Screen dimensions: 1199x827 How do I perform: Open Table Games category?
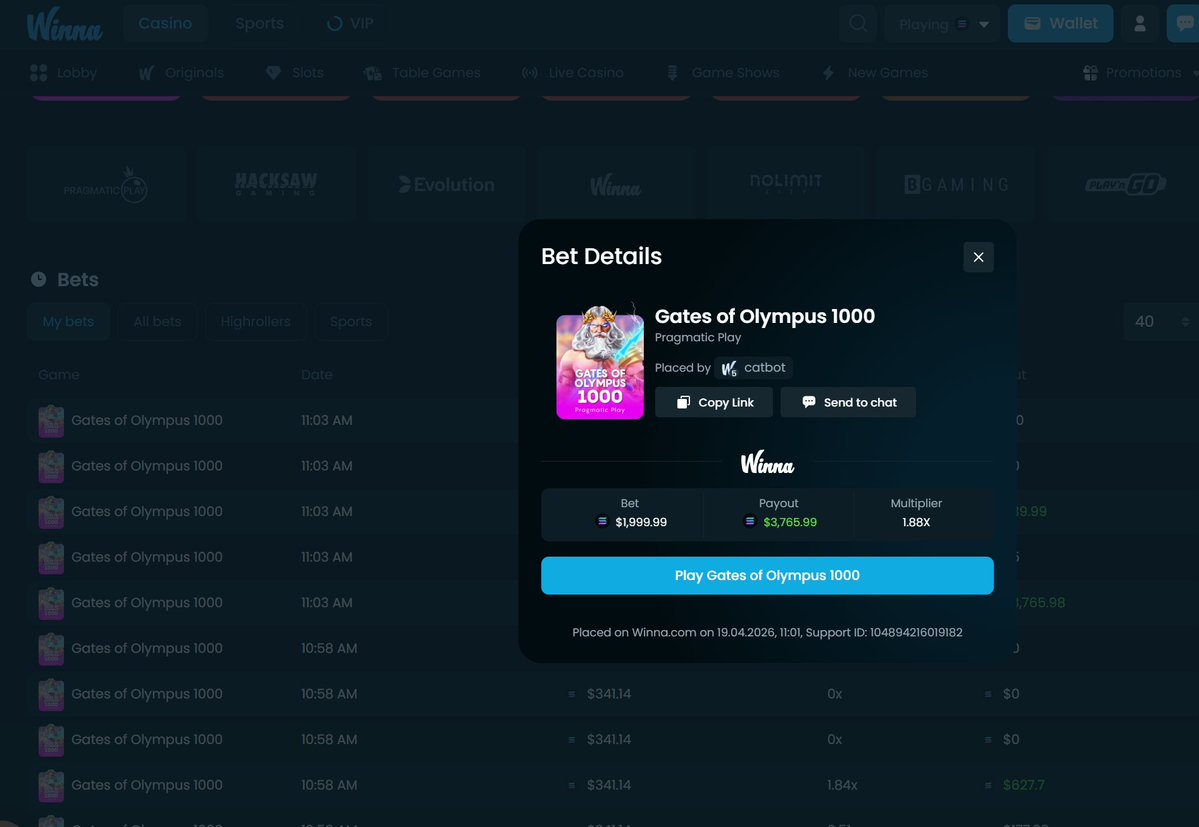(x=422, y=73)
